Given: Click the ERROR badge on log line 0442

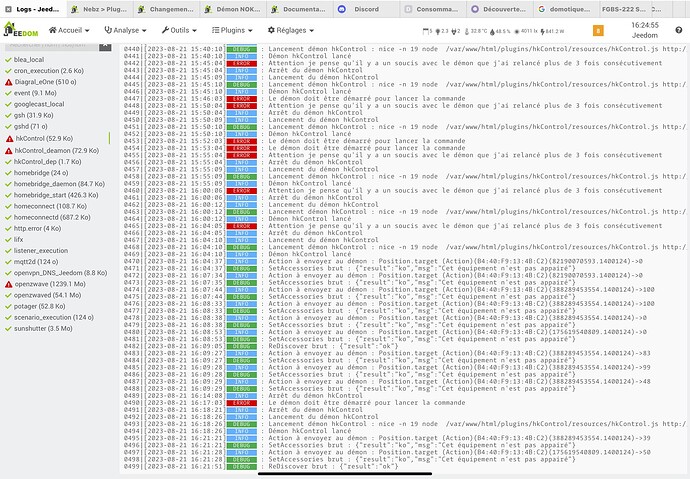Looking at the screenshot, I should [x=242, y=63].
